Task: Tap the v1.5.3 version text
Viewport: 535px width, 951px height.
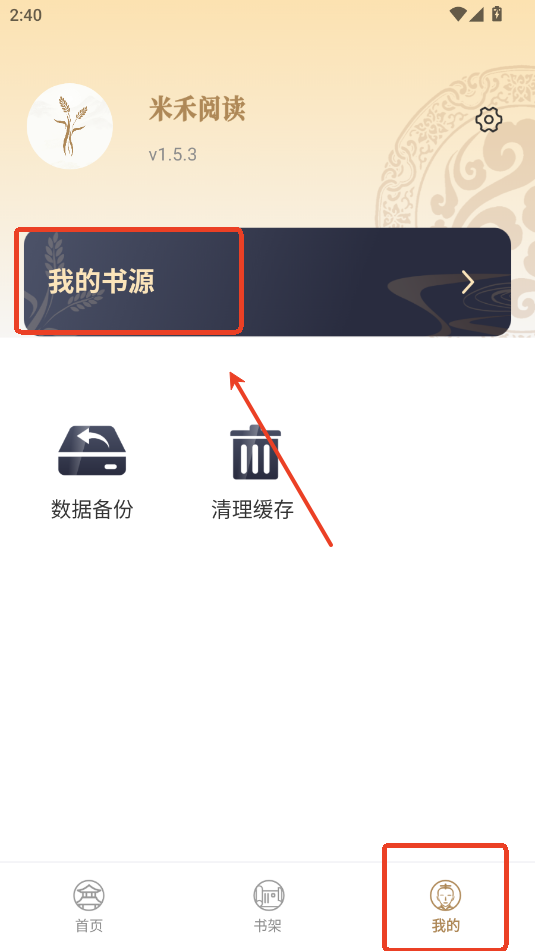Action: pyautogui.click(x=173, y=155)
